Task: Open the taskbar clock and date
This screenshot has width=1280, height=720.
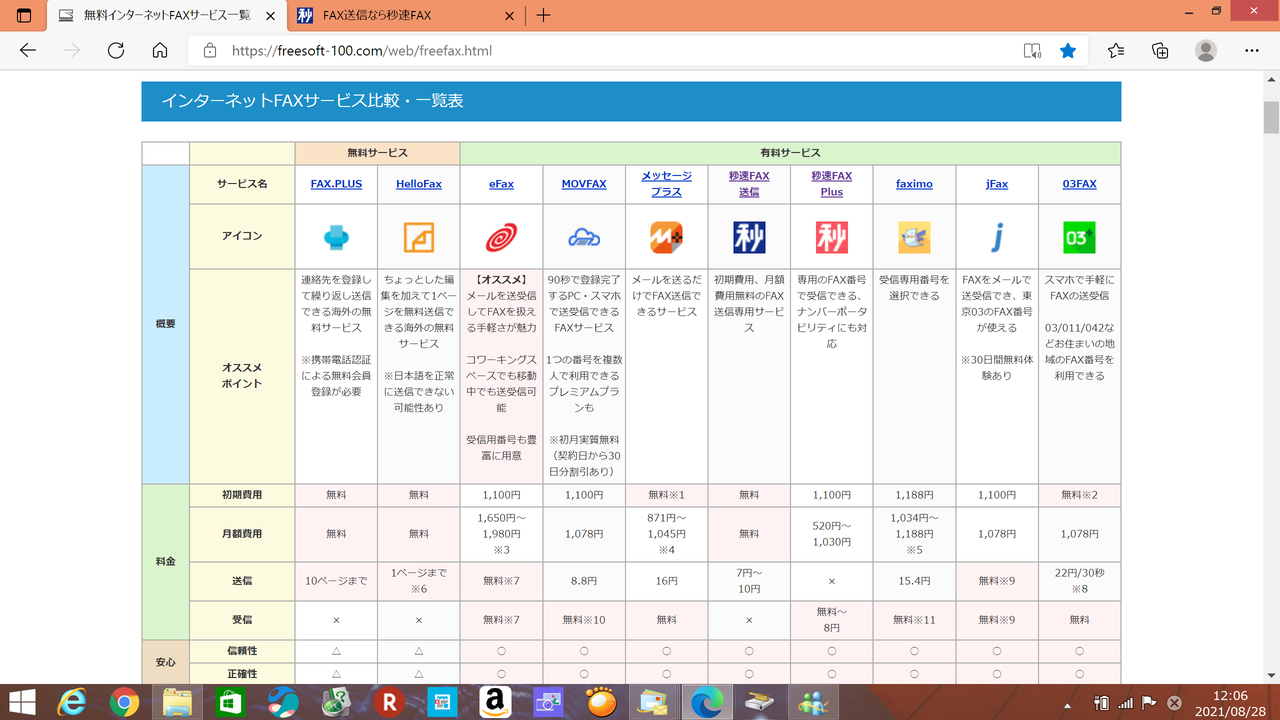Action: coord(1231,702)
